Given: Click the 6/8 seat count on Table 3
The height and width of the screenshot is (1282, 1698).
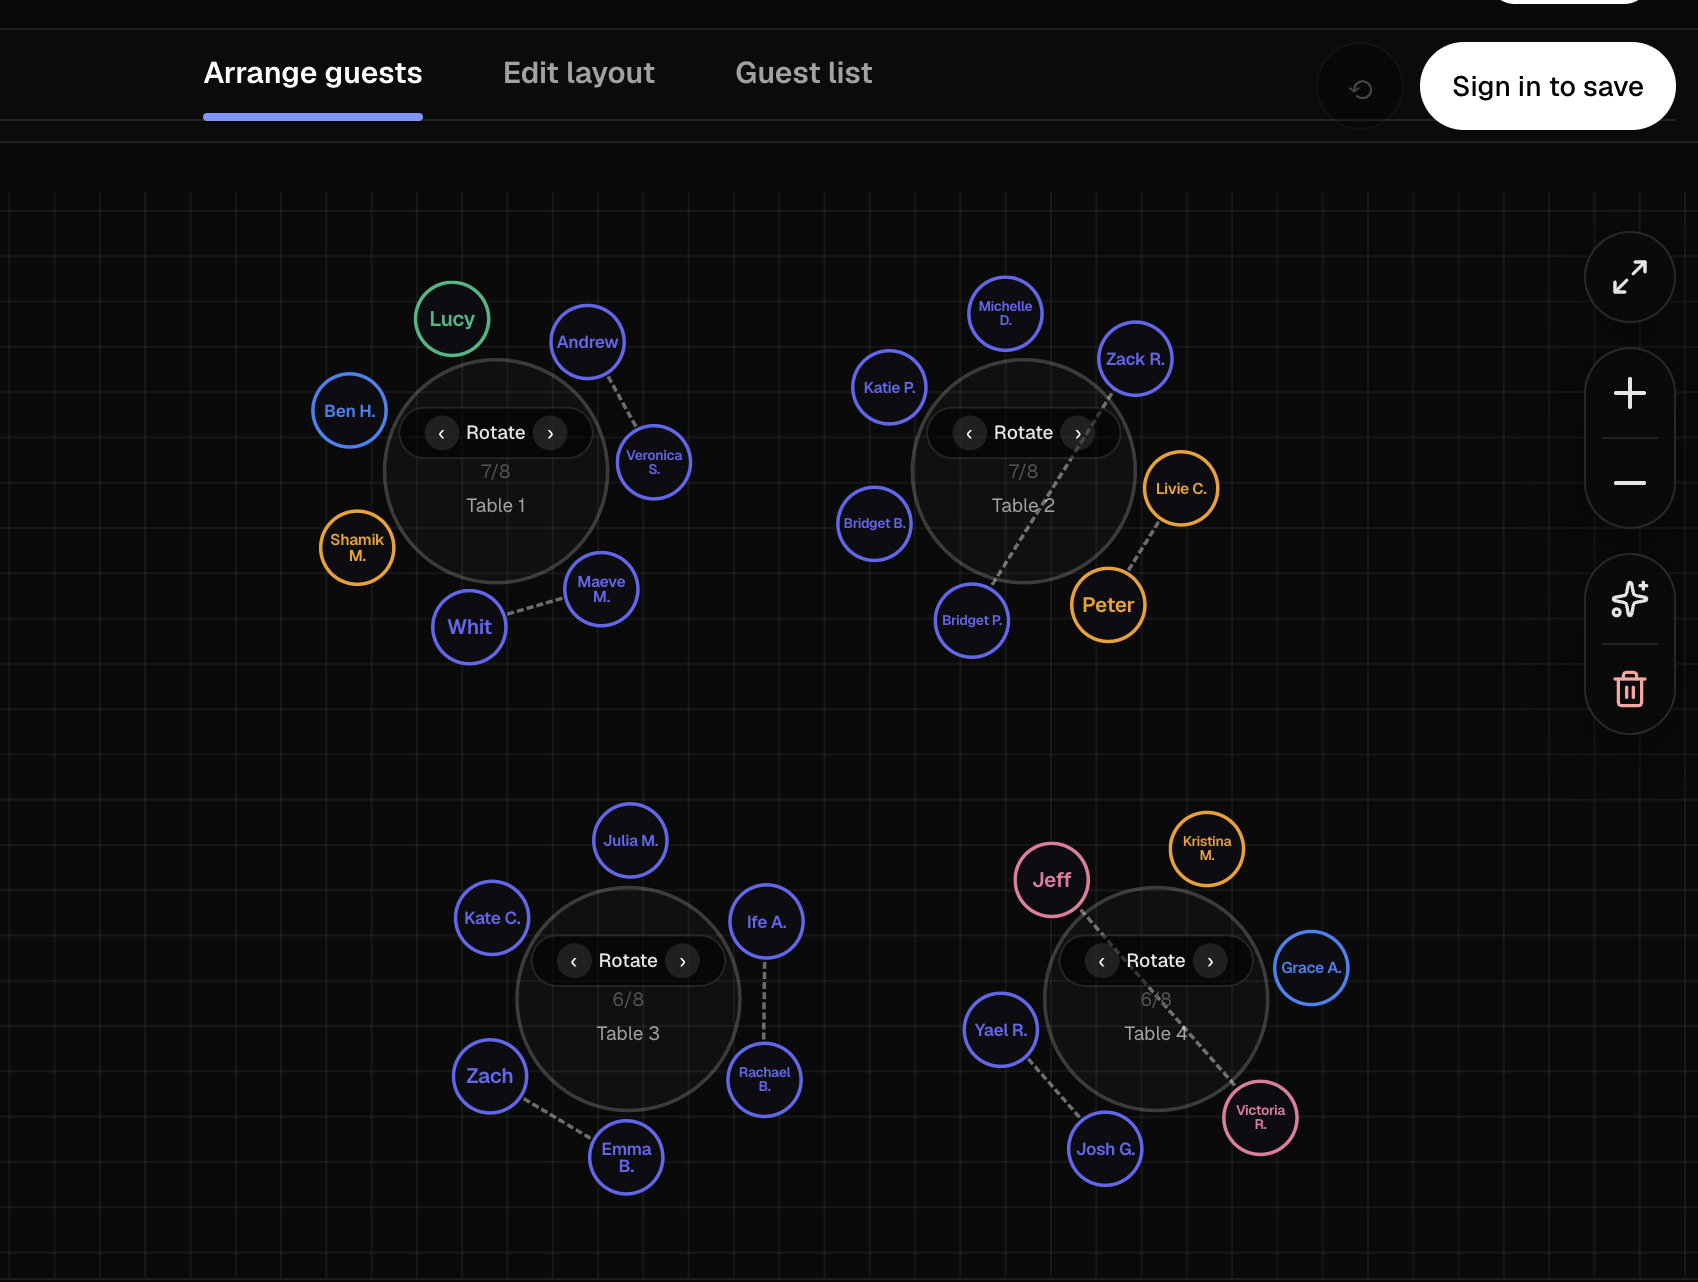Looking at the screenshot, I should tap(628, 999).
